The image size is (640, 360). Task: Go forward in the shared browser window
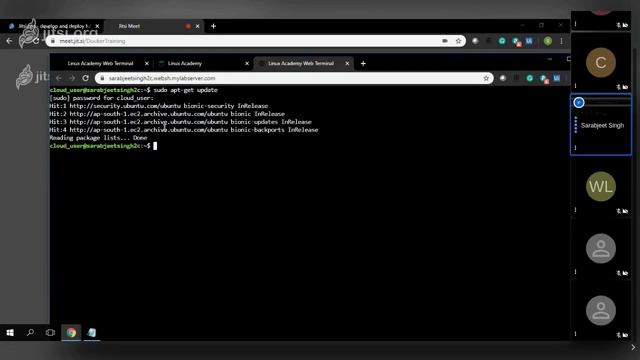click(72, 78)
